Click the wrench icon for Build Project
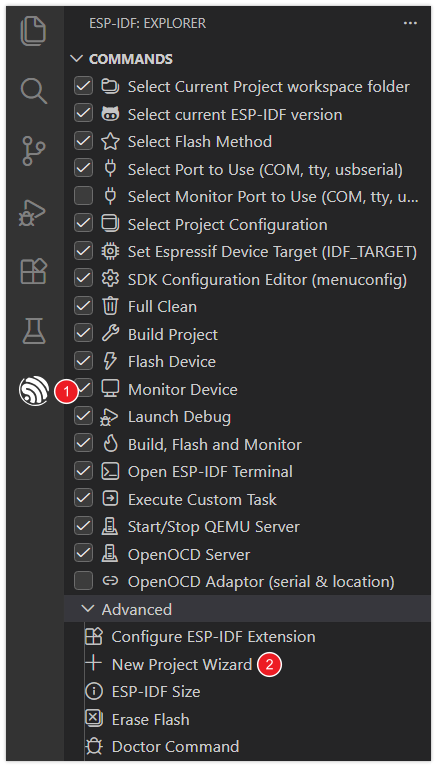 (110, 334)
